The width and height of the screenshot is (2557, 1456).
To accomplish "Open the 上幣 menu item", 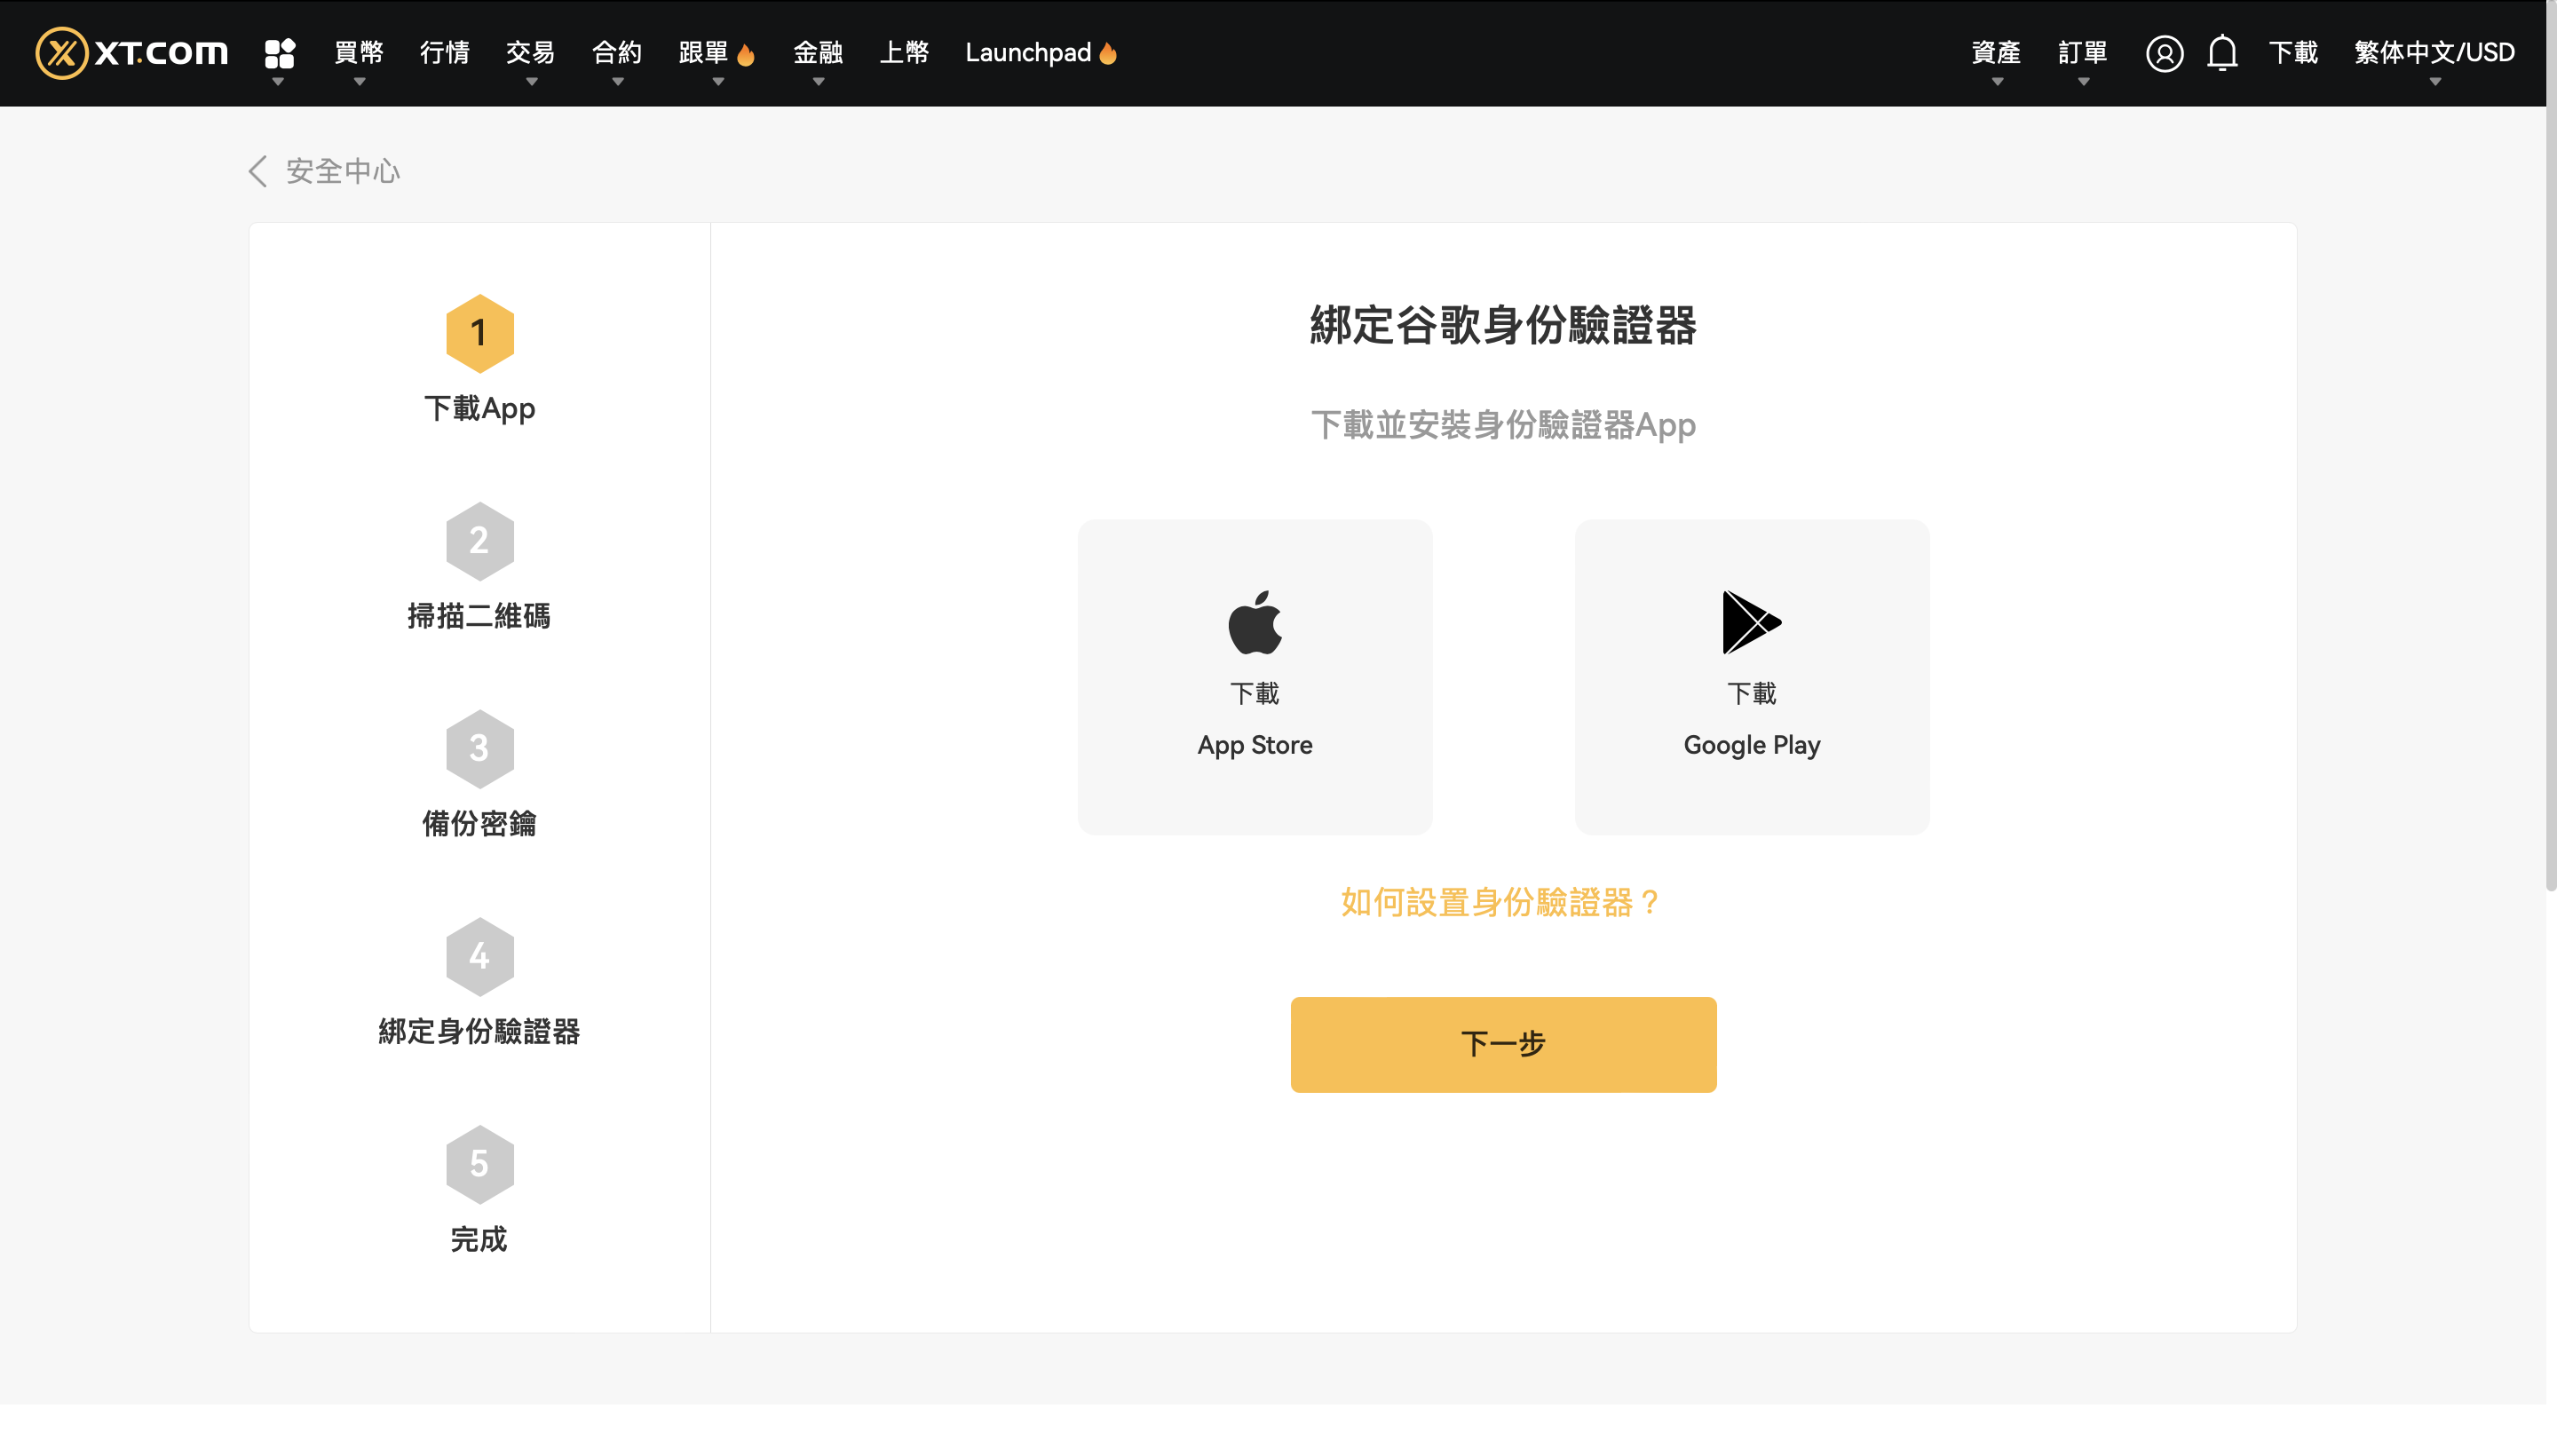I will (x=904, y=53).
